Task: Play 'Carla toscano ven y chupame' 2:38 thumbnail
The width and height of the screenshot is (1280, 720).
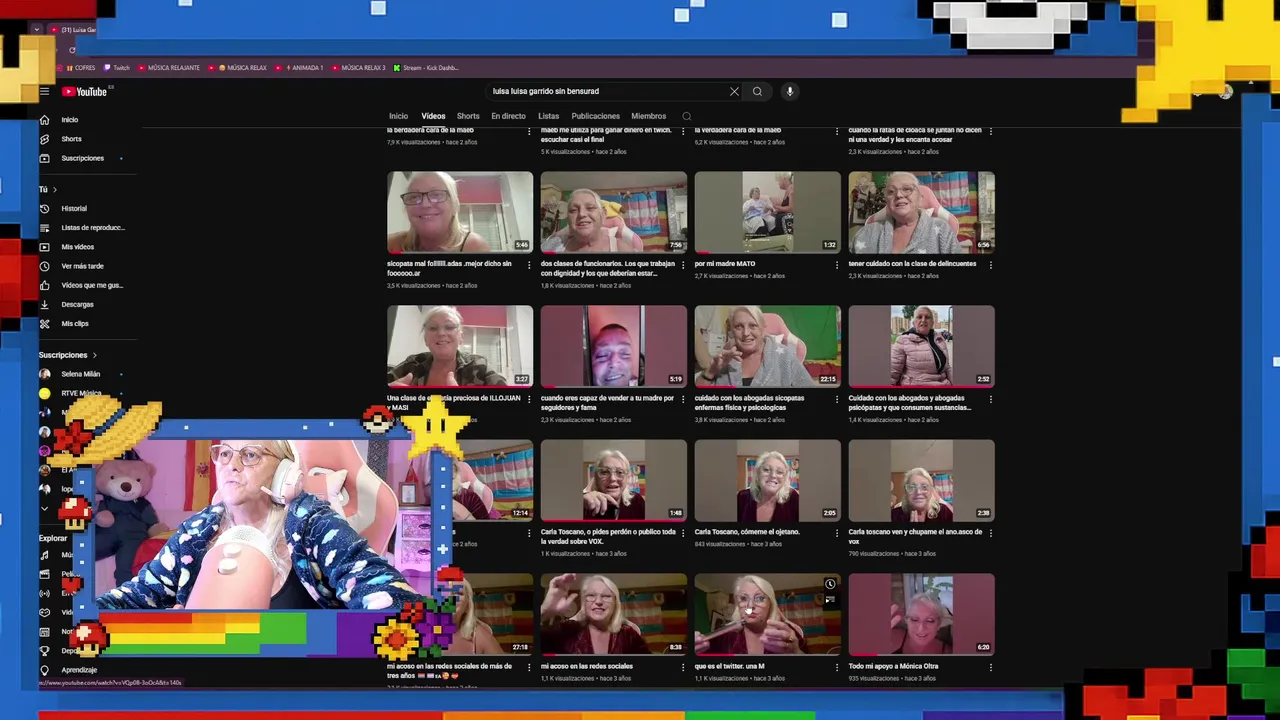Action: click(922, 480)
